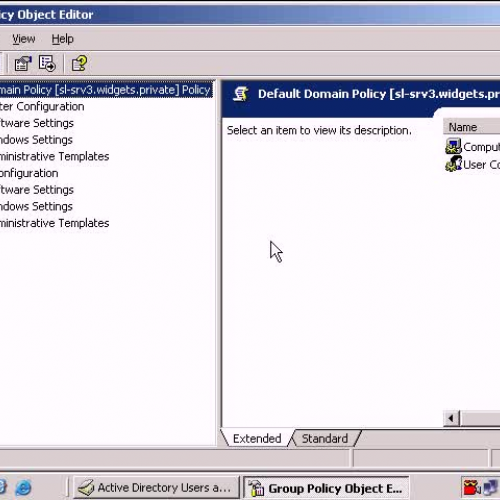The width and height of the screenshot is (500, 500).
Task: Select Windows Settings under User Configuration
Action: pos(36,206)
